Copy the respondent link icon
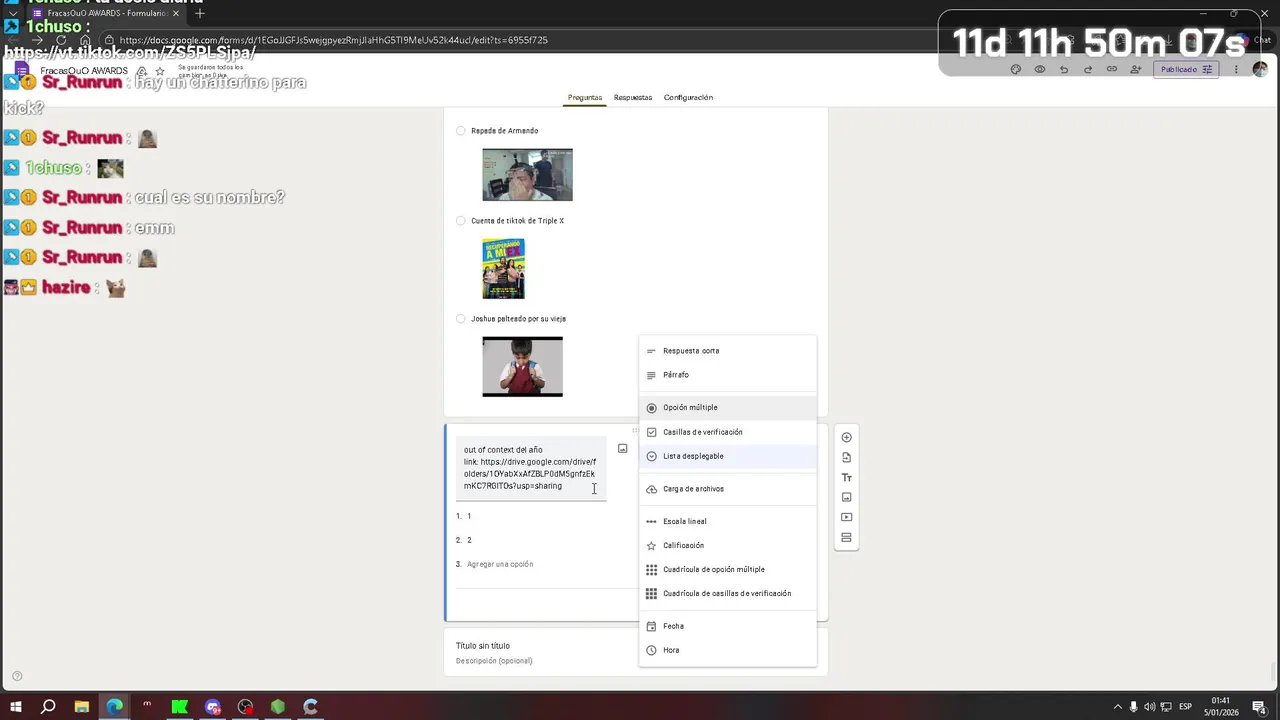Viewport: 1280px width, 720px height. pyautogui.click(x=1112, y=70)
